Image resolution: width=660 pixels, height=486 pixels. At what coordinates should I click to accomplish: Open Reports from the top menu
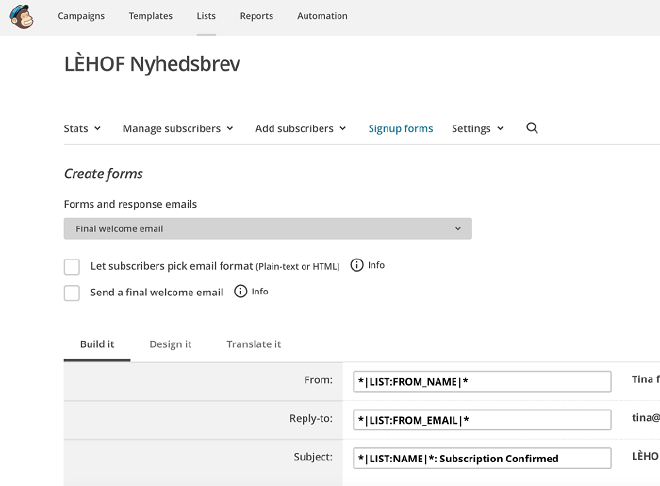tap(258, 16)
